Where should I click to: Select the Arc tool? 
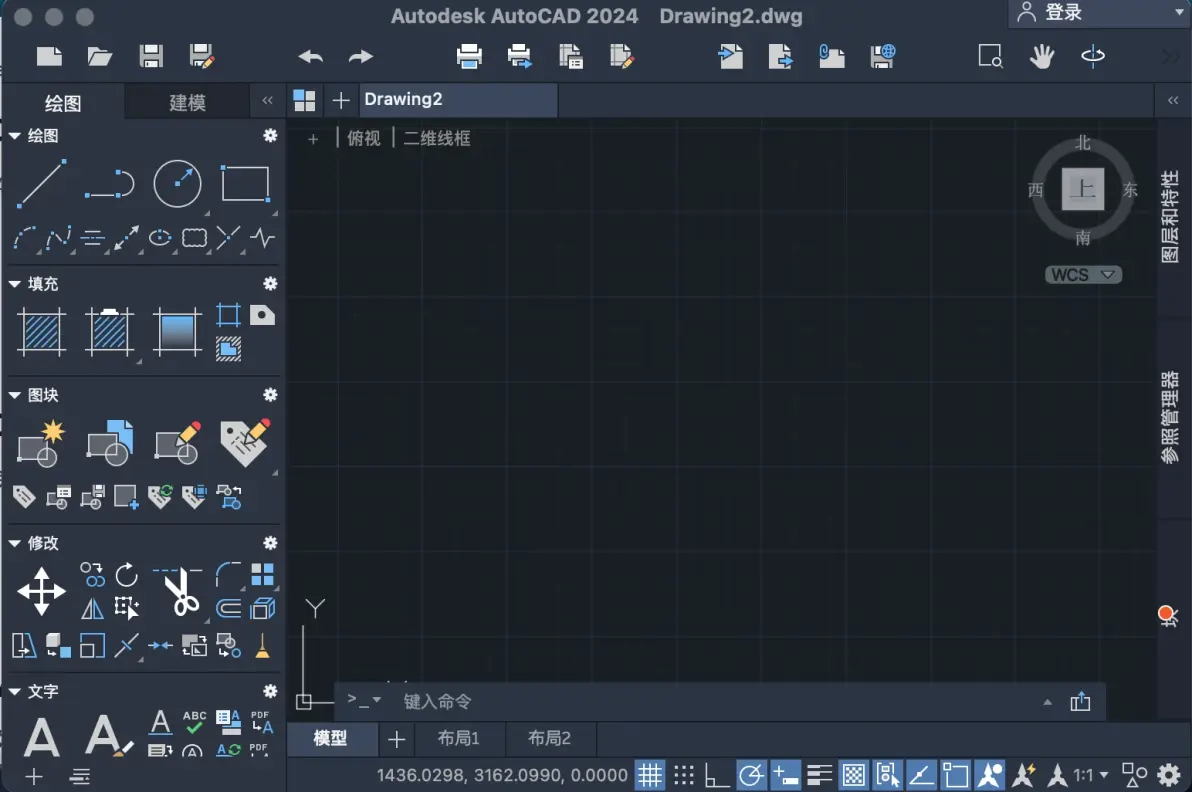click(x=24, y=239)
